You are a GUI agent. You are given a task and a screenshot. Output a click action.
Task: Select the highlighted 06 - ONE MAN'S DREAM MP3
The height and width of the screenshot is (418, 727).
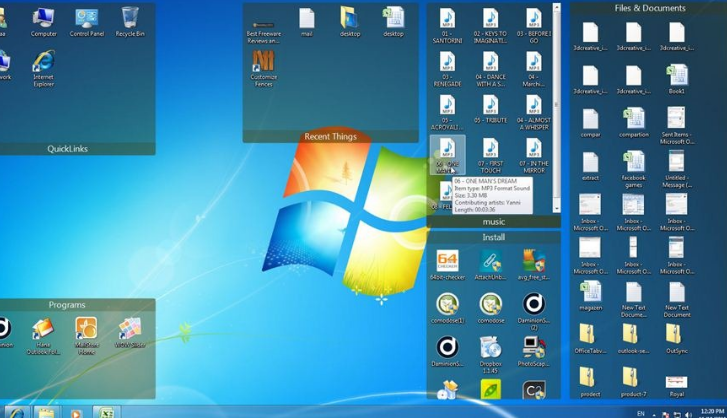447,155
